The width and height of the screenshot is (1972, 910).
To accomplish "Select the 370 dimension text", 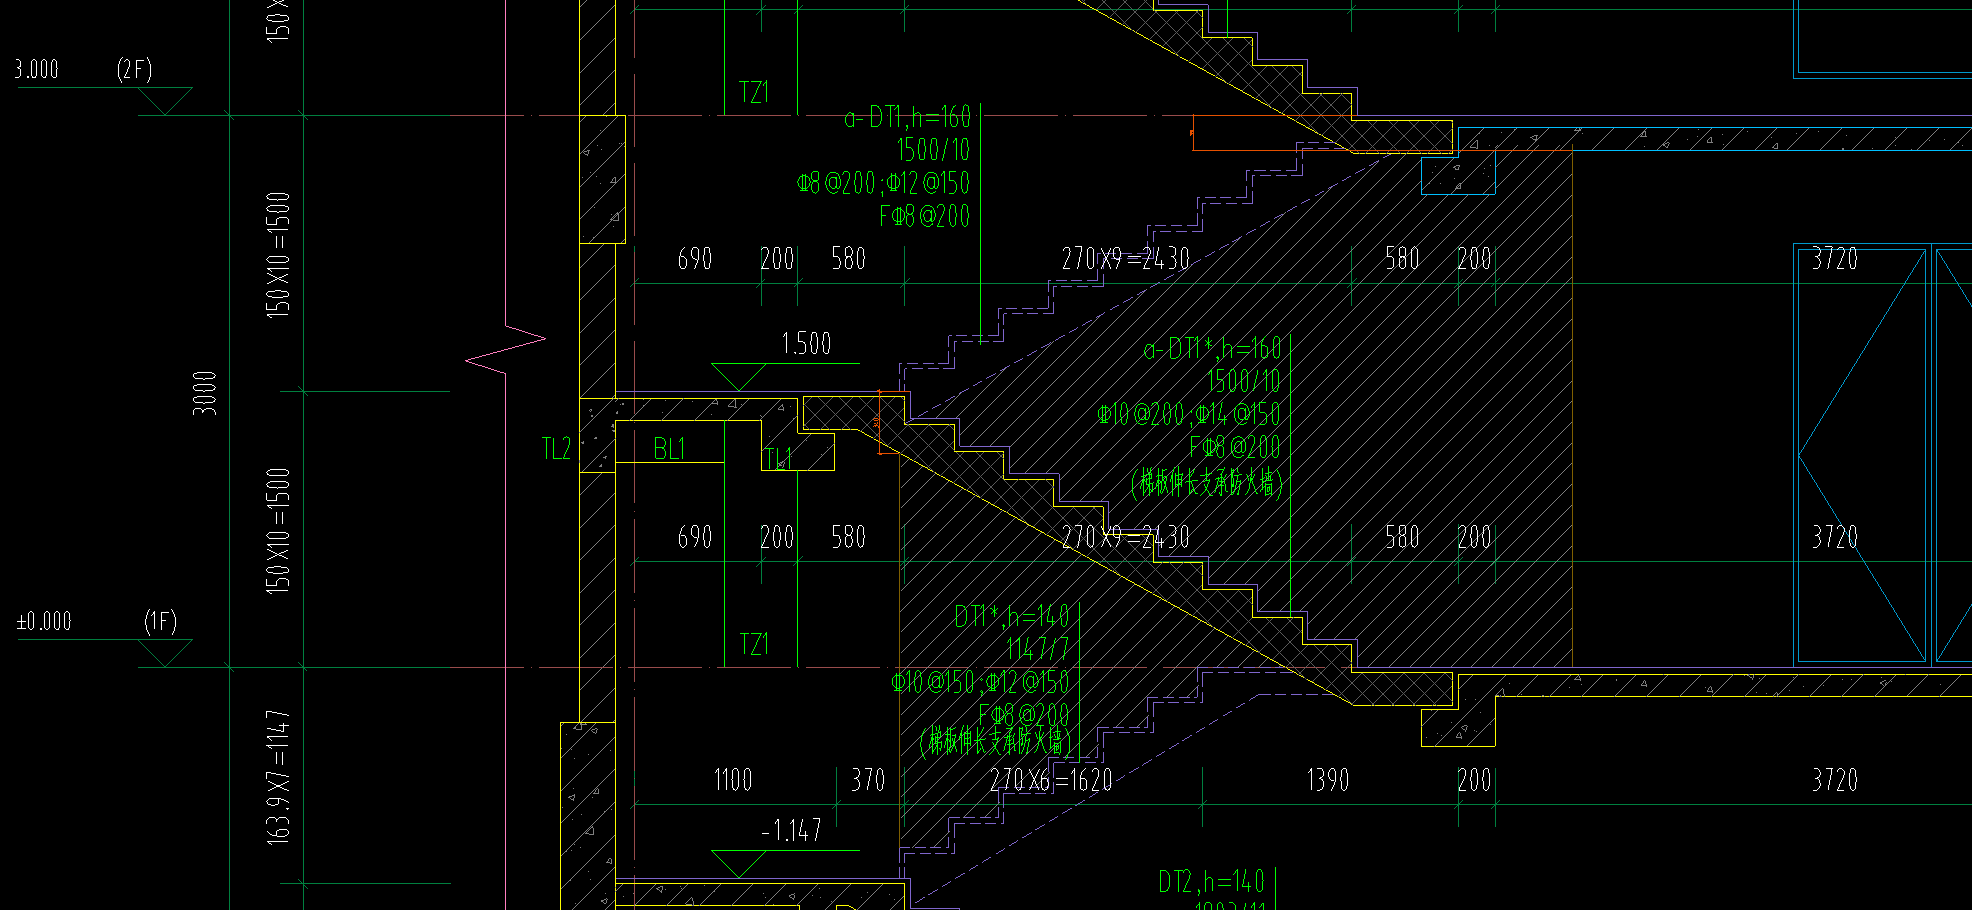I will (x=868, y=780).
